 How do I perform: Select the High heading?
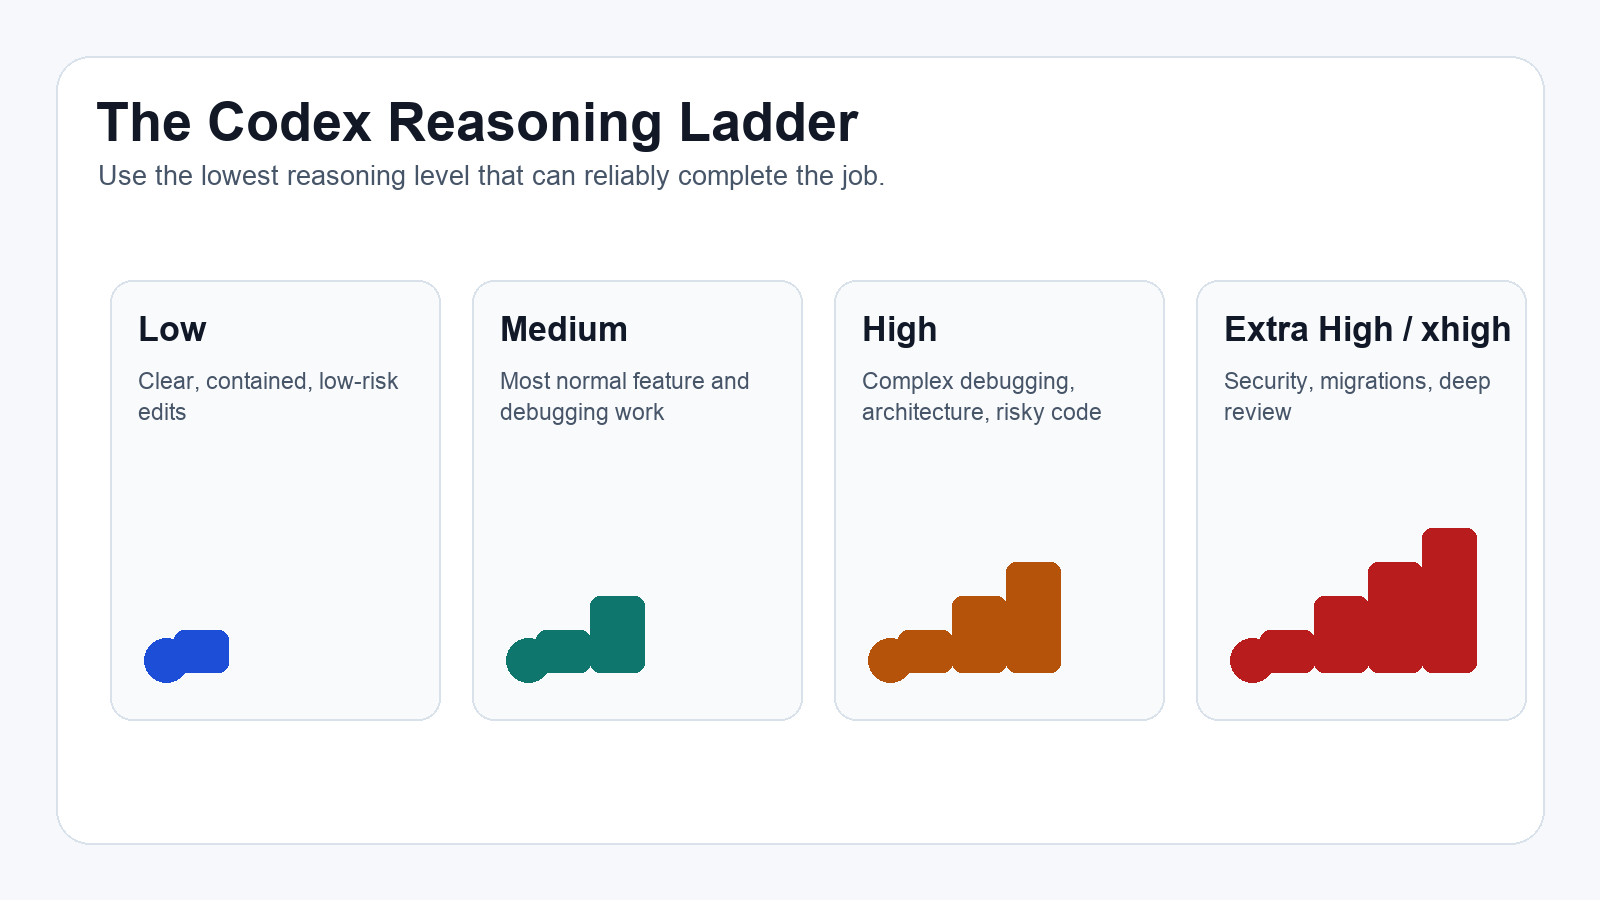tap(900, 329)
